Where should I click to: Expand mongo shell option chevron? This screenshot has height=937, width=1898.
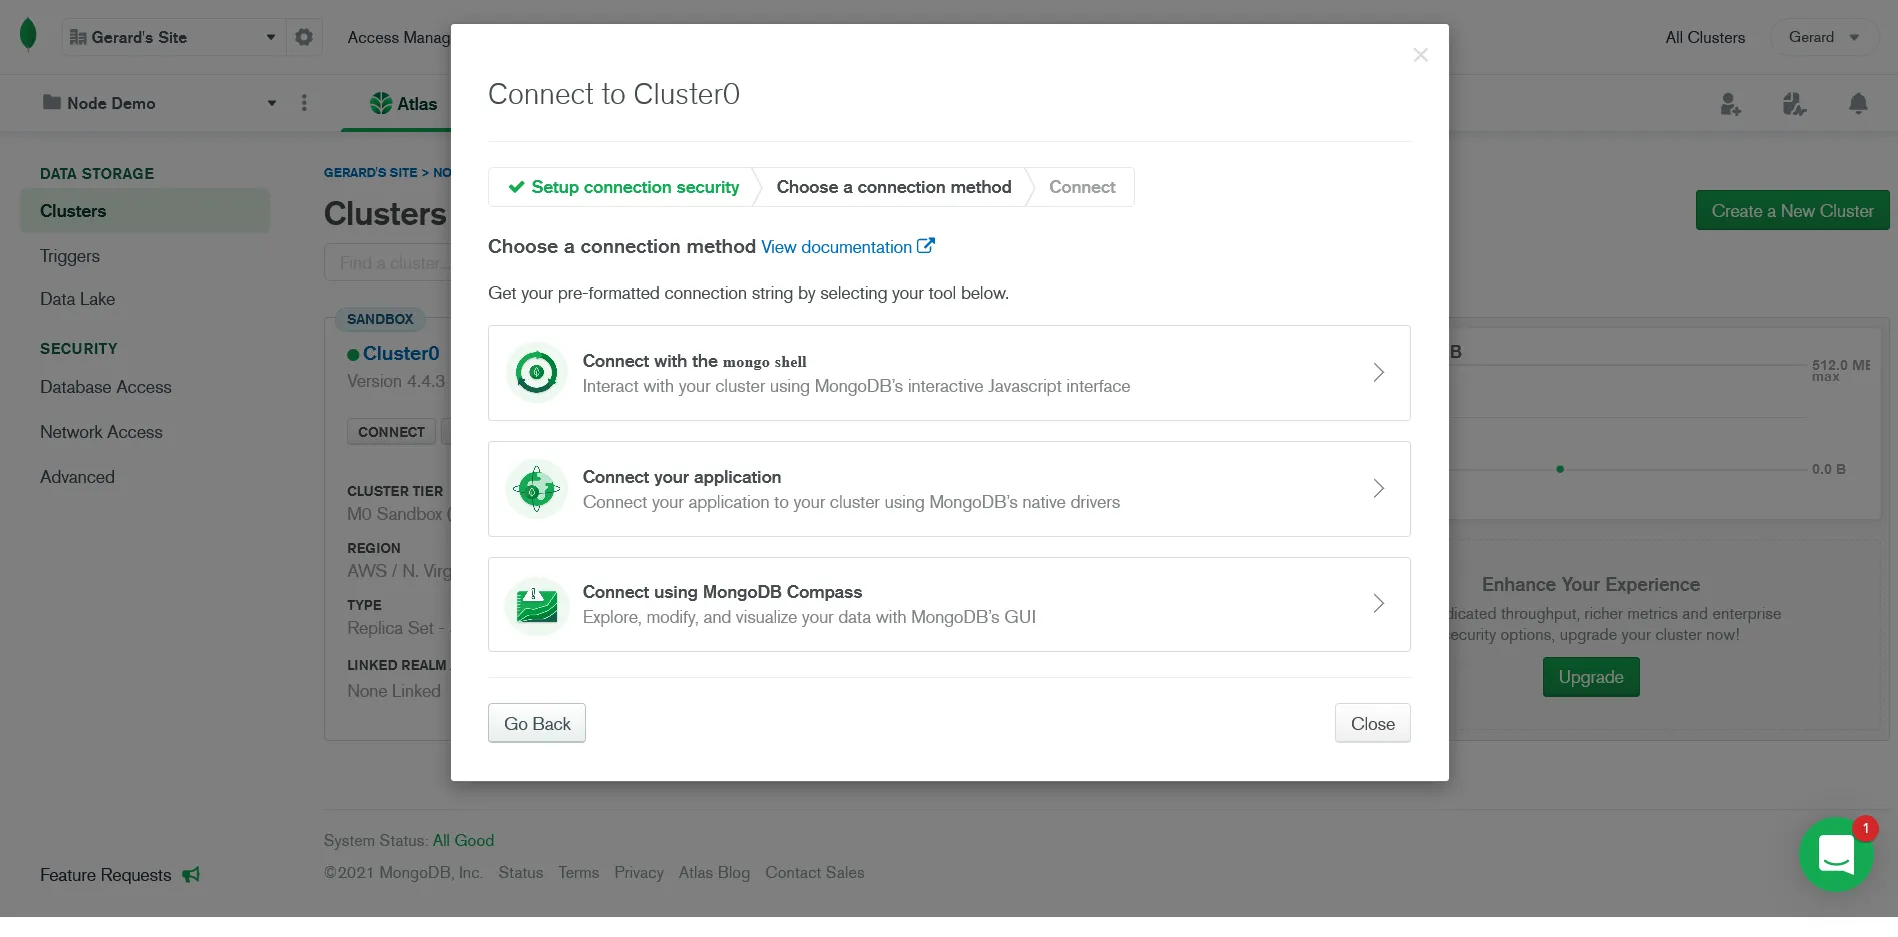click(1378, 373)
